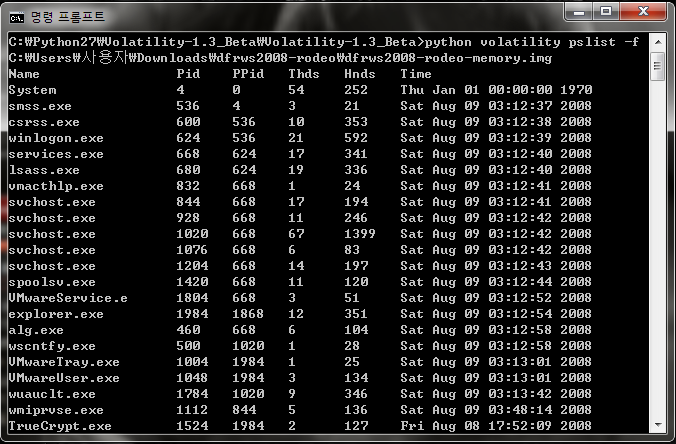
Task: Select the 'winlogon.exe' process name
Action: point(56,138)
